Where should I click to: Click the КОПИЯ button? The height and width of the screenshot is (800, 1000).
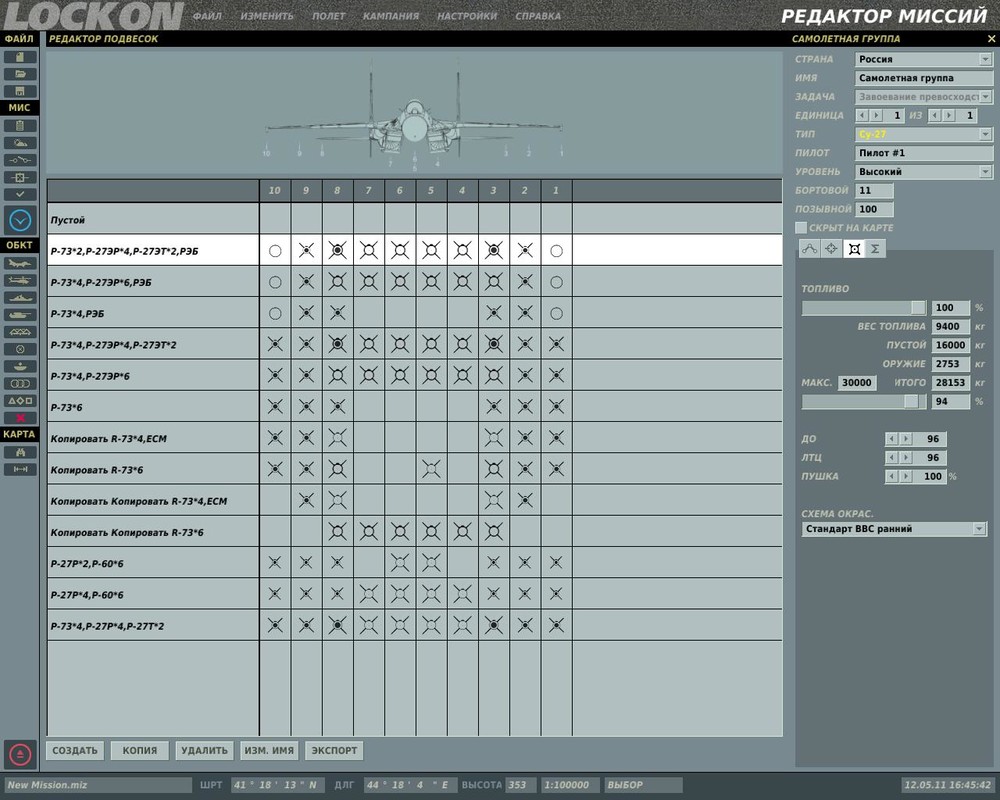coord(140,750)
